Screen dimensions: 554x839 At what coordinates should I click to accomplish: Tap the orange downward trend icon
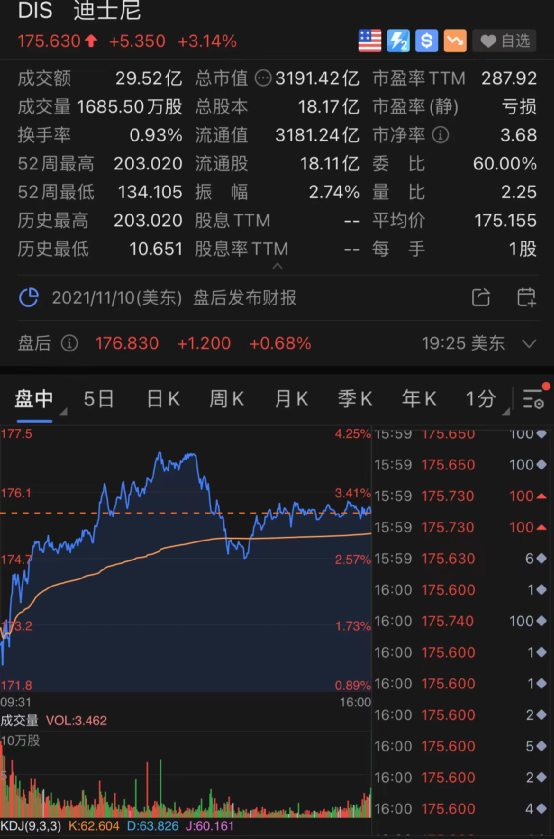click(x=455, y=41)
